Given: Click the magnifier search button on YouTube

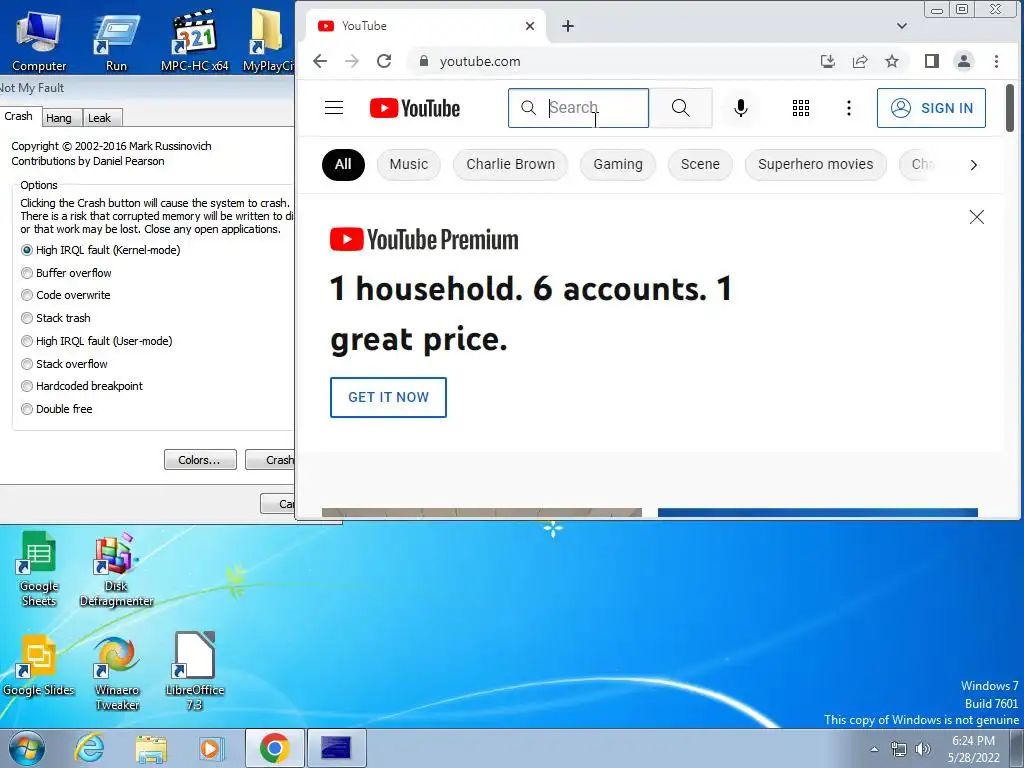Looking at the screenshot, I should [x=680, y=108].
